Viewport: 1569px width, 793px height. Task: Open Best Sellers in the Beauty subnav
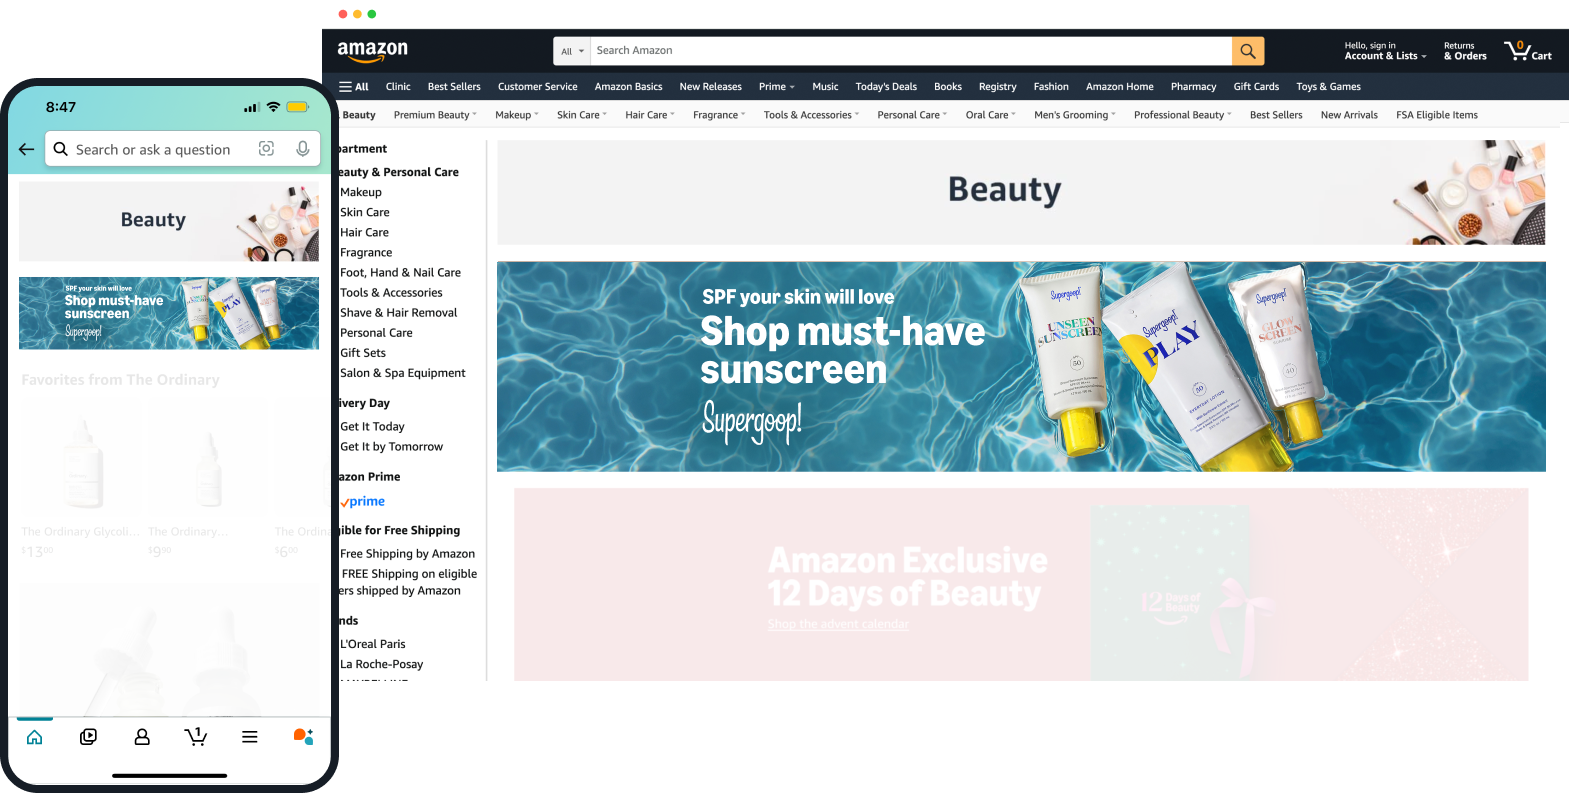coord(1276,115)
